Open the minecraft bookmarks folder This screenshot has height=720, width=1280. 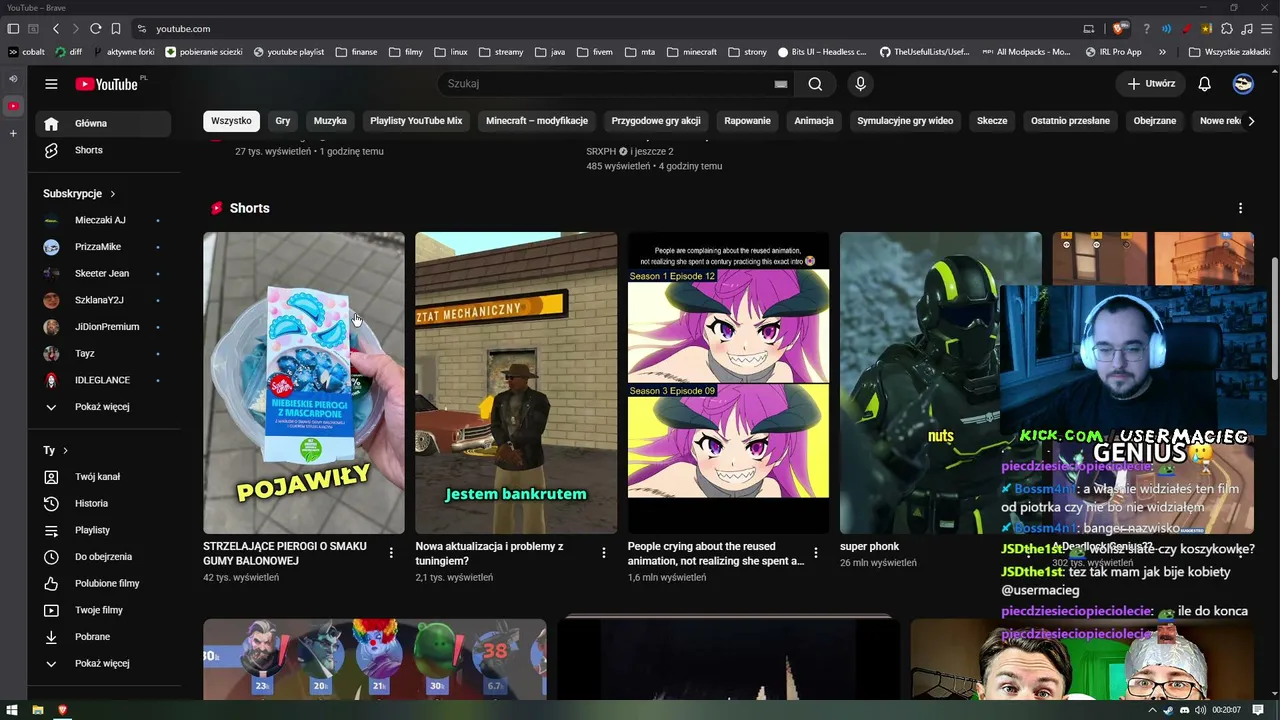692,52
